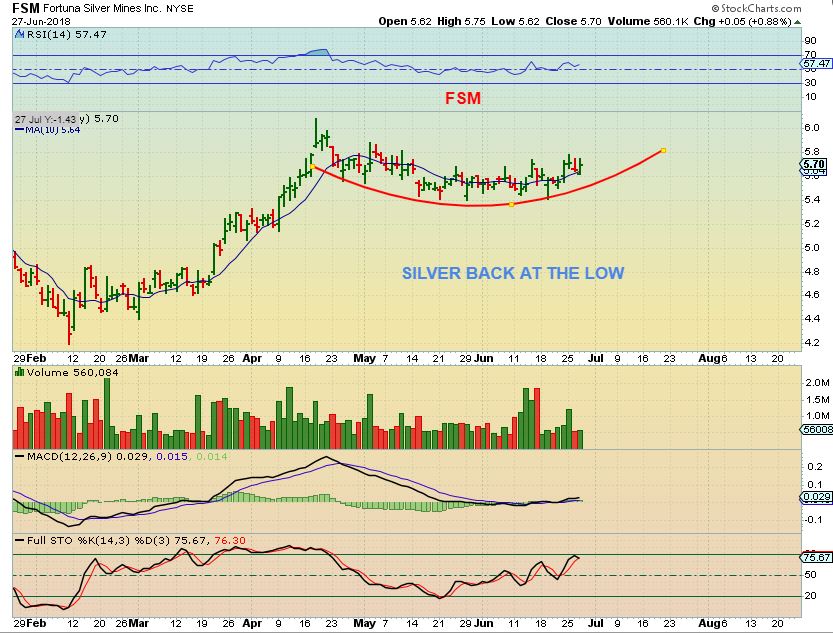Click the 4.2 price axis label
Viewport: 833px width, 633px height.
pos(811,343)
